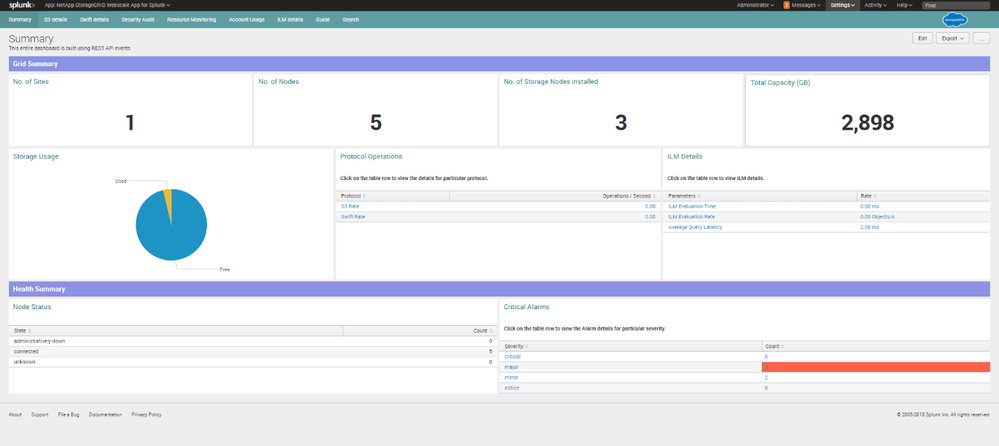Open the Swift Rate protocol row link
The width and height of the screenshot is (999, 446).
[351, 217]
